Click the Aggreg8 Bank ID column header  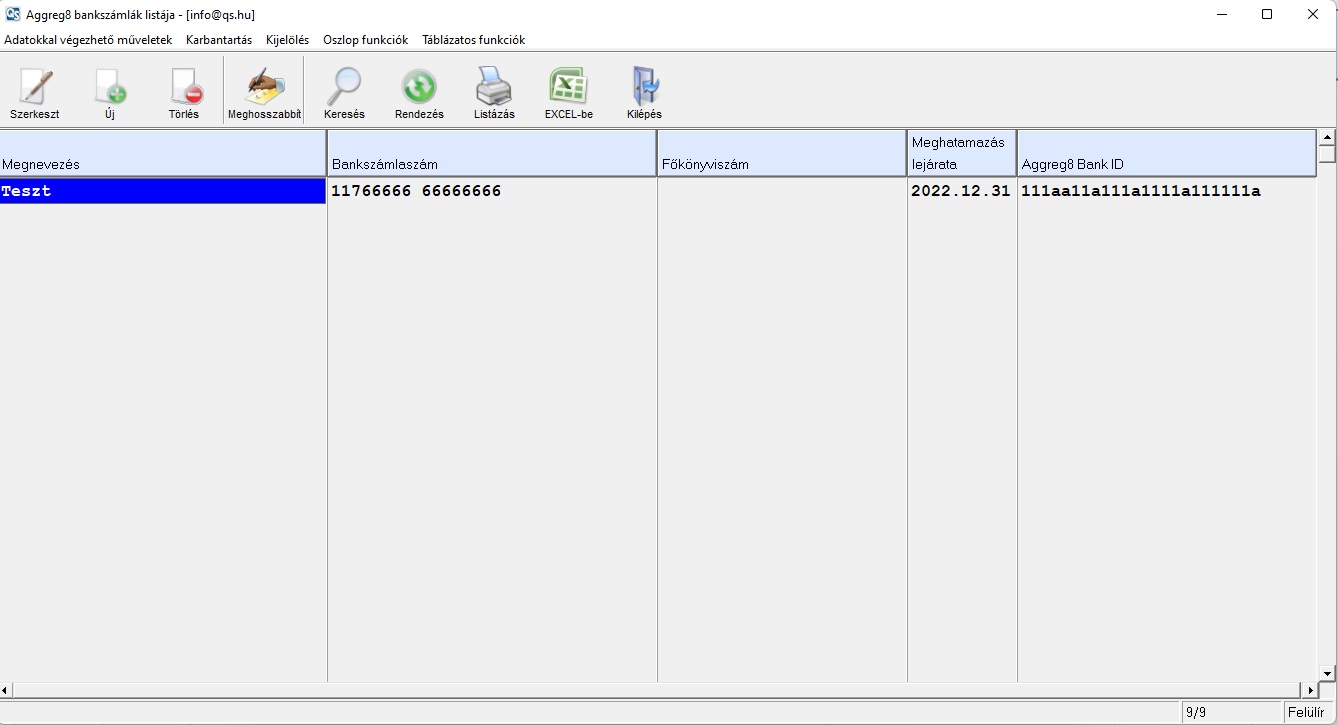(1166, 154)
